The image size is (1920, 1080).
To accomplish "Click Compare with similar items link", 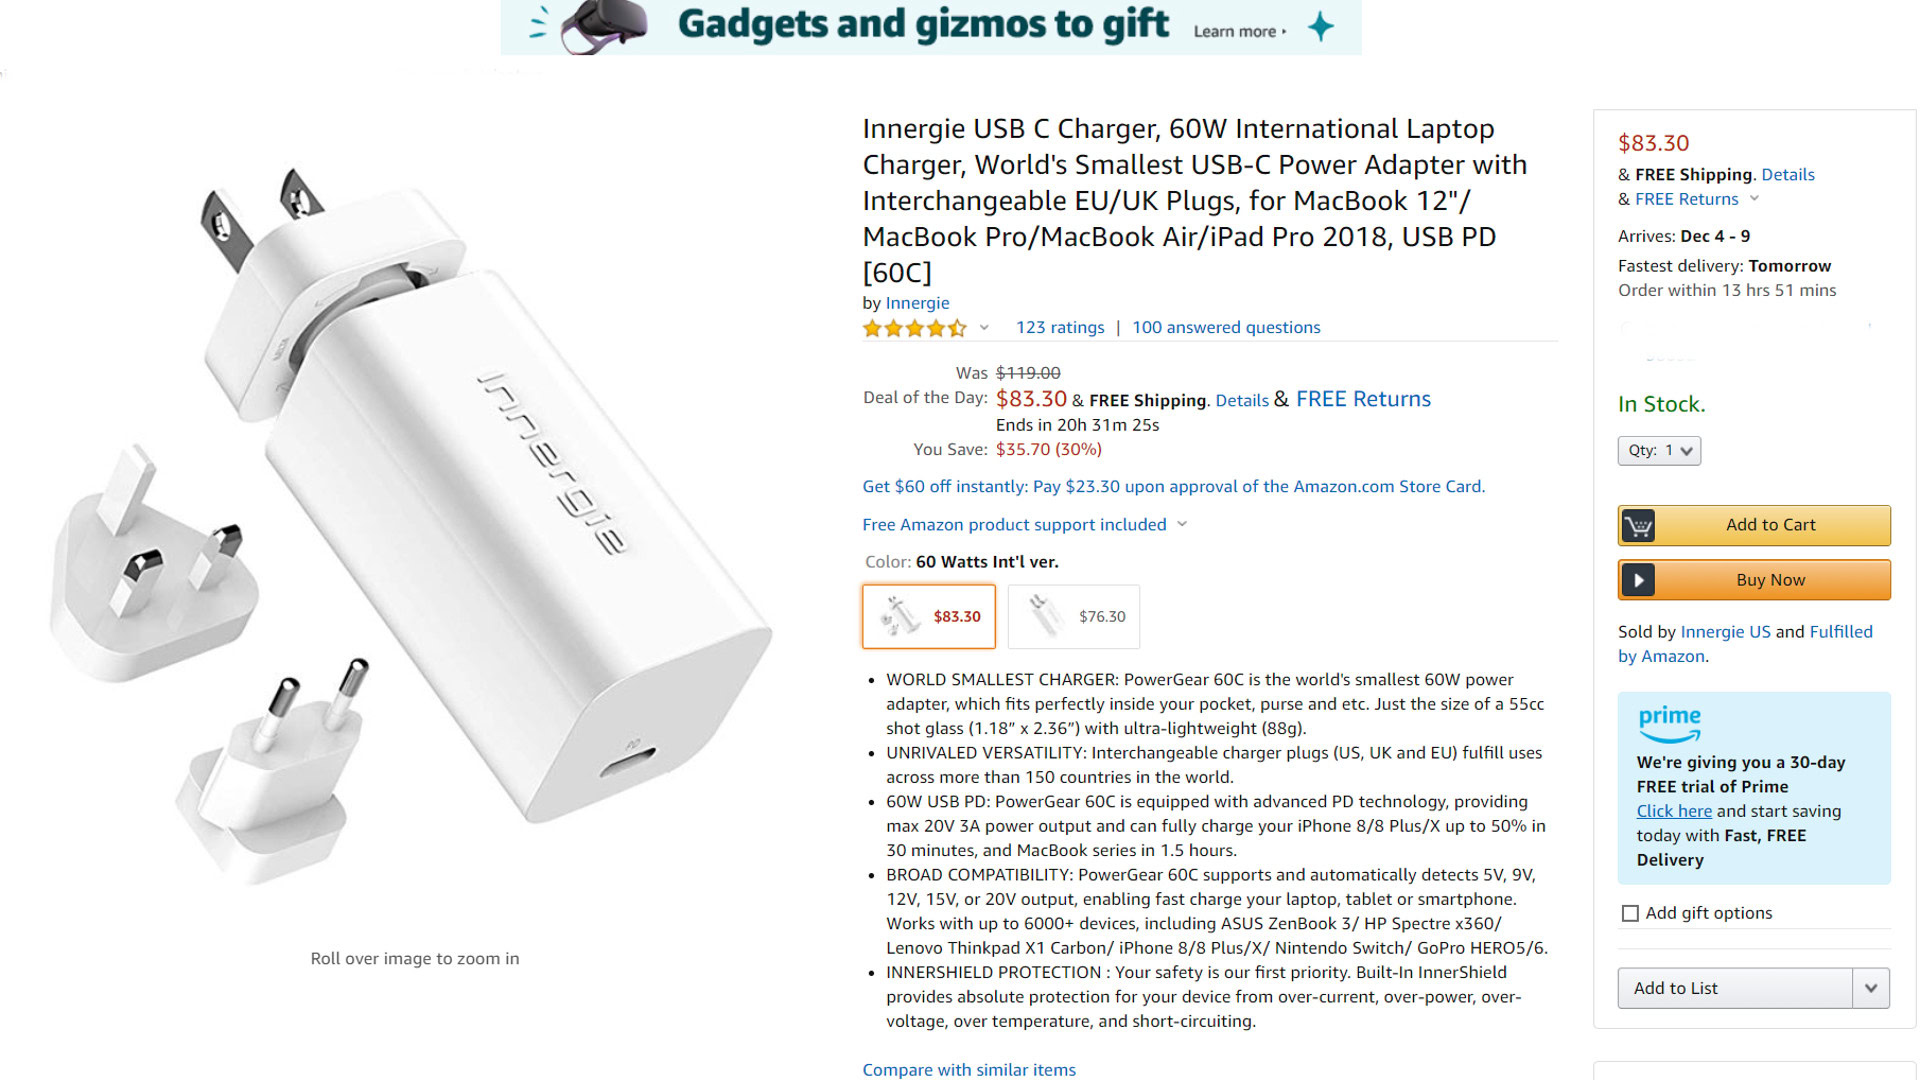I will point(969,1069).
